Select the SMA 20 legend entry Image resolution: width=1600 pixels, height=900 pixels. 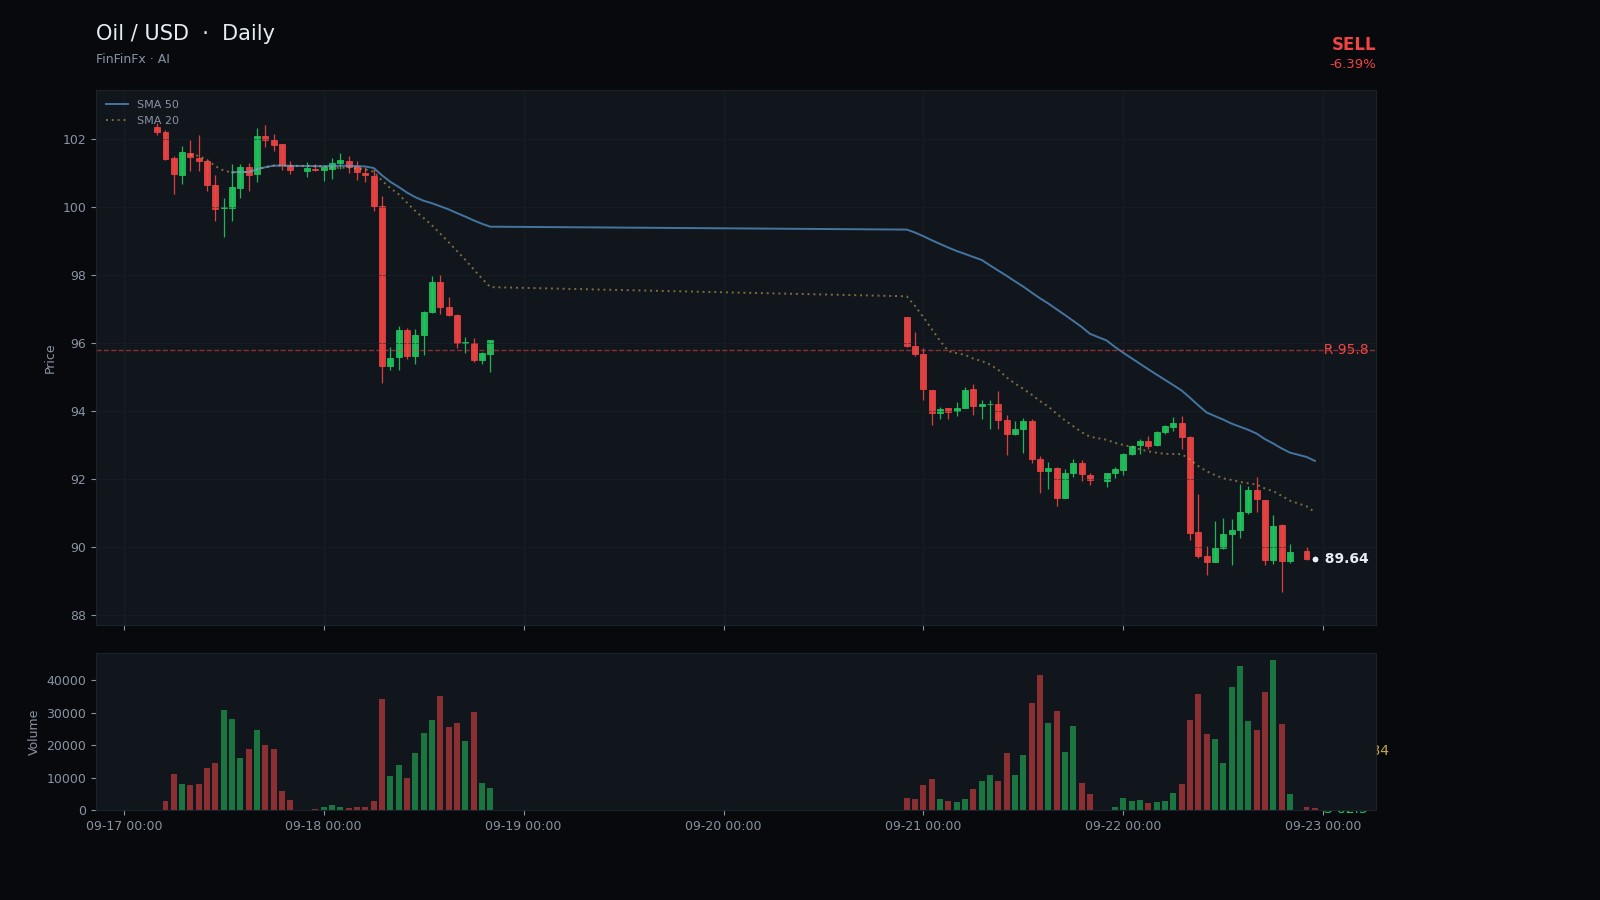142,121
